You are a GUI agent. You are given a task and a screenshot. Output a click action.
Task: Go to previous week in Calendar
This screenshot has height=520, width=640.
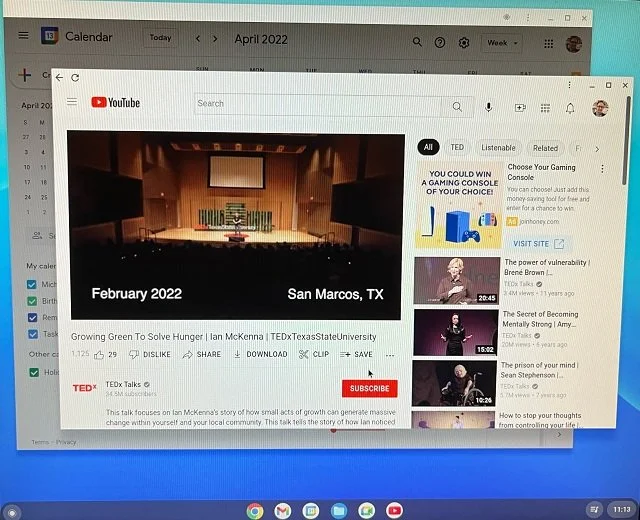coord(198,39)
